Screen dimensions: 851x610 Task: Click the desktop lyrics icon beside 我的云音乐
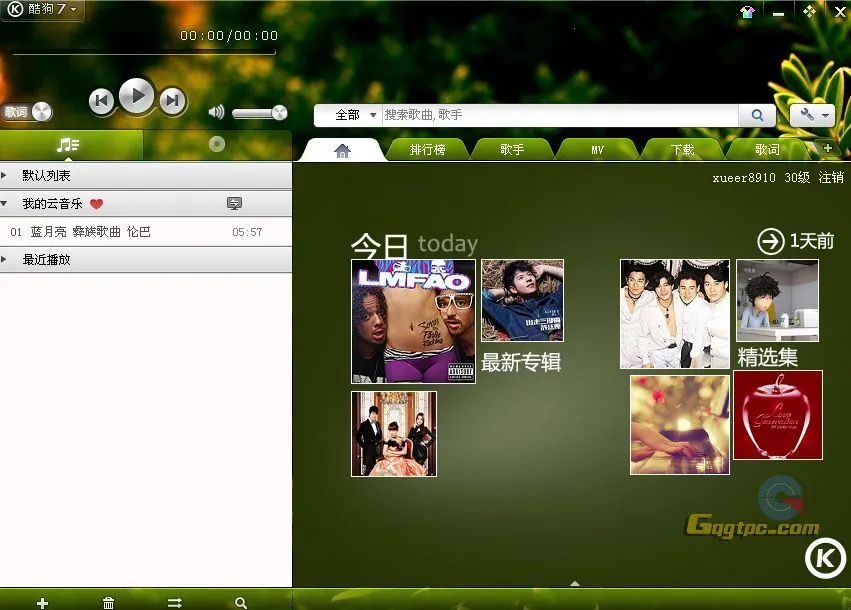click(233, 203)
